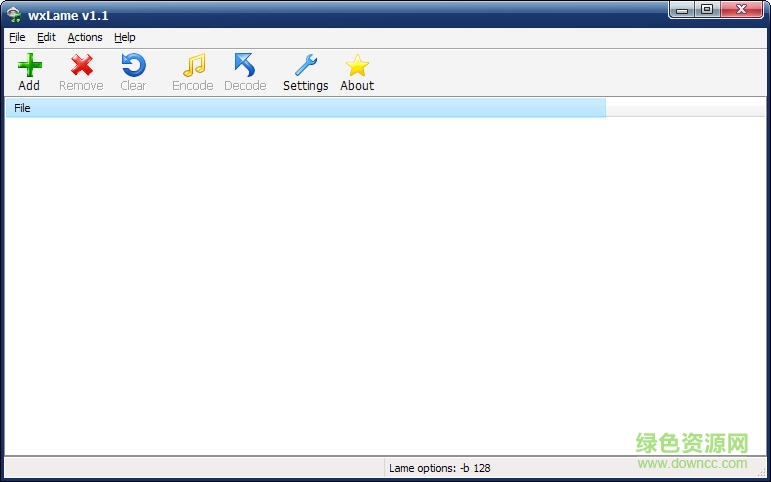Click the Decode arrow icon

[x=245, y=65]
